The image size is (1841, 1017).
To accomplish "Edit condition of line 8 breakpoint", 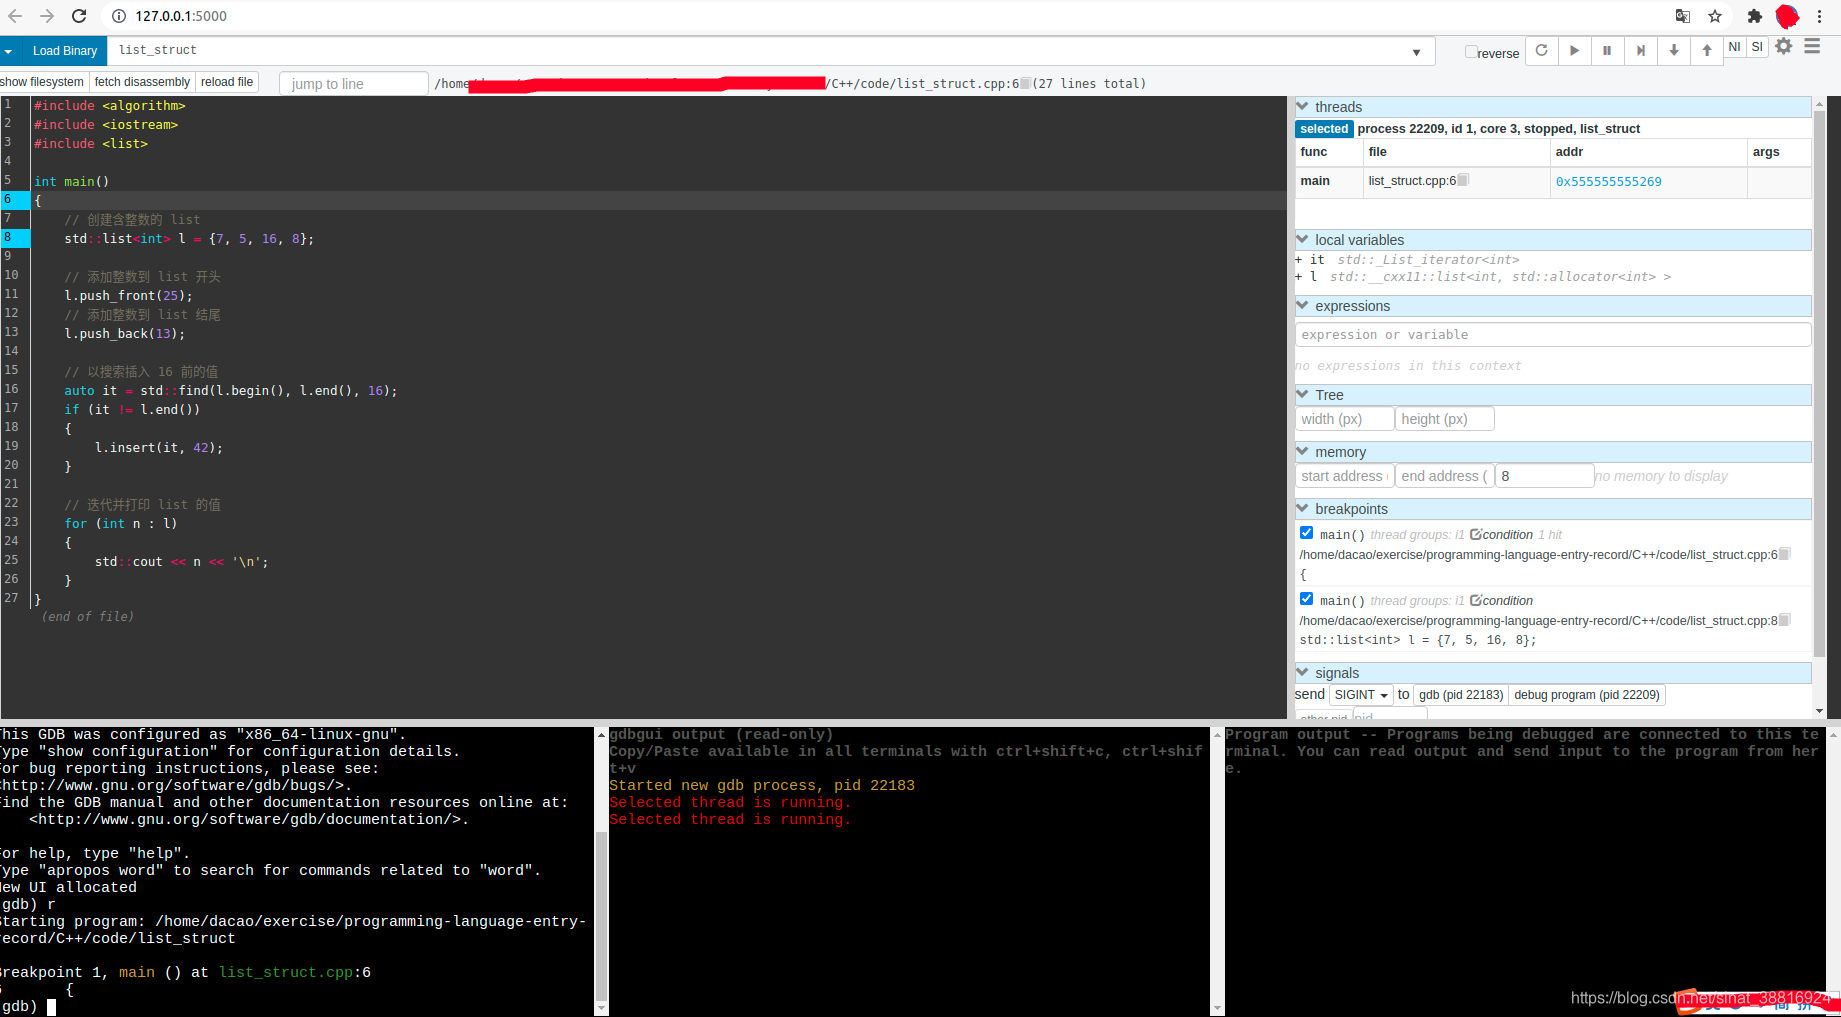I will tap(1501, 601).
